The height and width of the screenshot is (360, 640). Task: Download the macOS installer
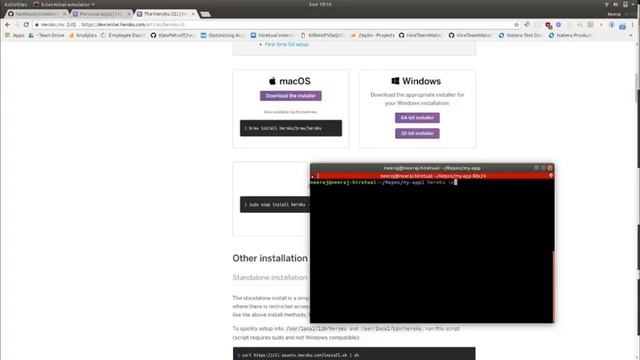tap(291, 96)
